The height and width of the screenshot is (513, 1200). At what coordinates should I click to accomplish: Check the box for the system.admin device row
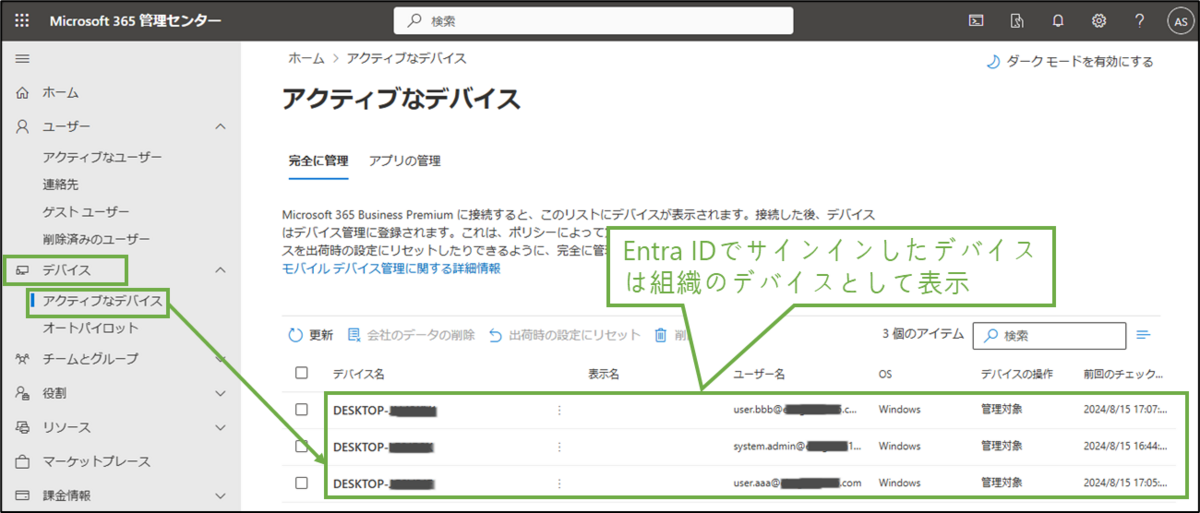click(x=302, y=446)
